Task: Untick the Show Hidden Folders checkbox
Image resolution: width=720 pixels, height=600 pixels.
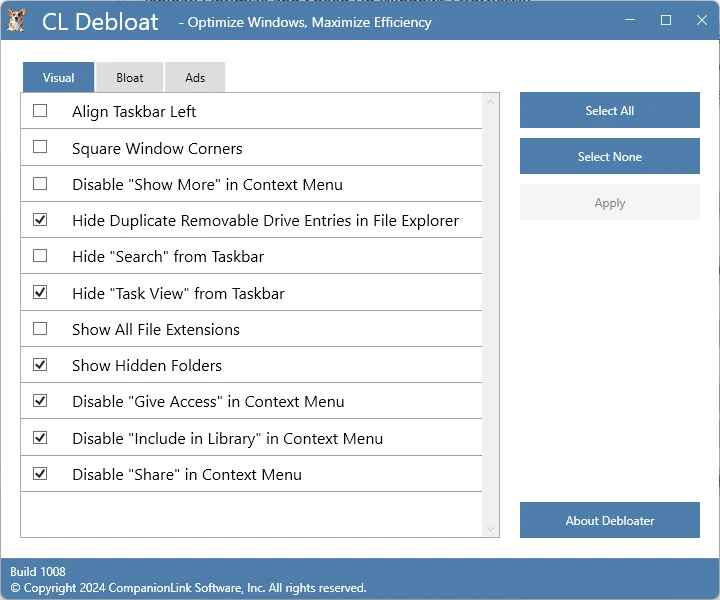Action: [40, 365]
